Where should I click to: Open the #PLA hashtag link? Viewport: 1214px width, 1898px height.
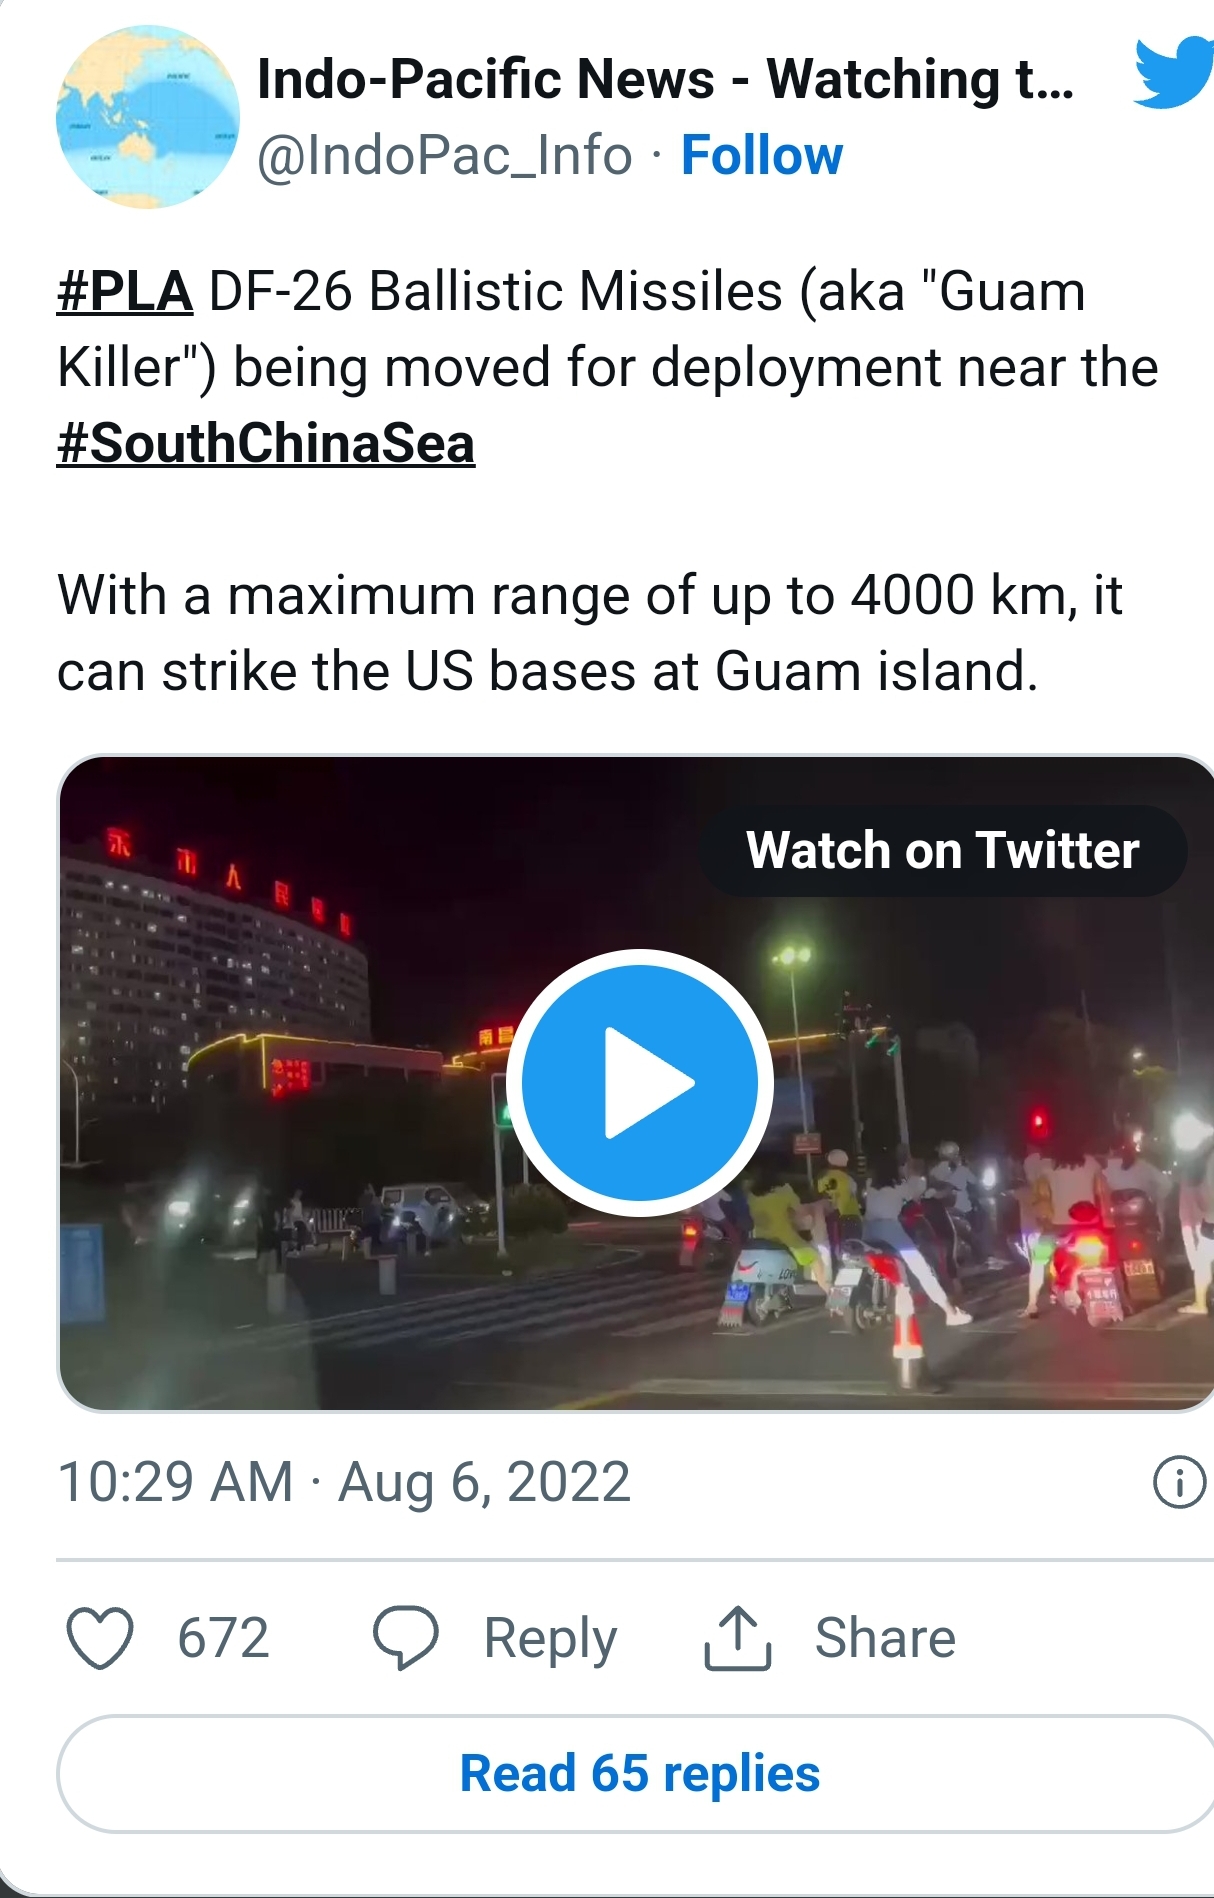point(125,292)
